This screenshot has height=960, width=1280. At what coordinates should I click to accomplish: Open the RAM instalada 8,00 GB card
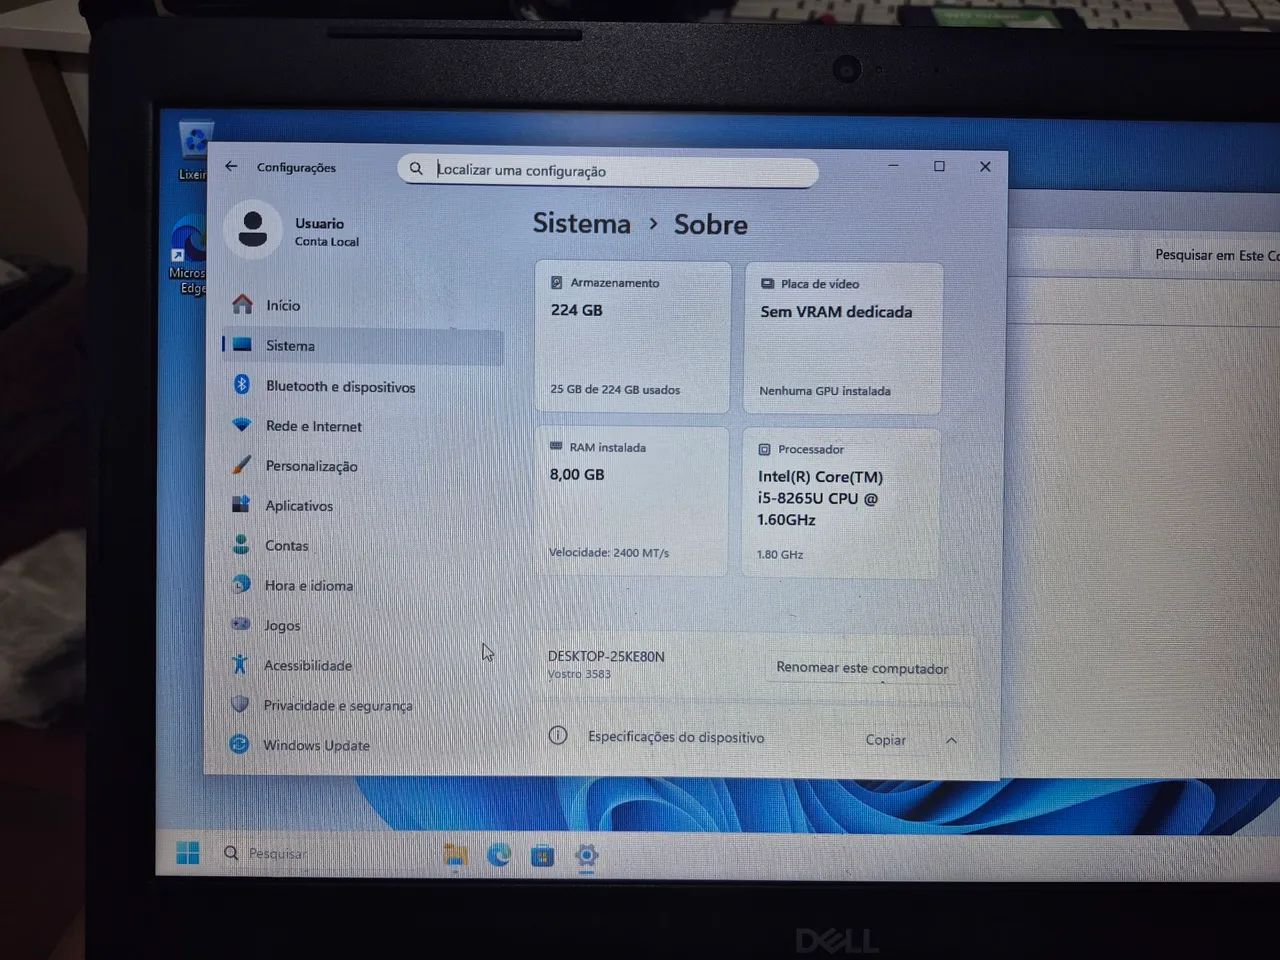tap(631, 502)
